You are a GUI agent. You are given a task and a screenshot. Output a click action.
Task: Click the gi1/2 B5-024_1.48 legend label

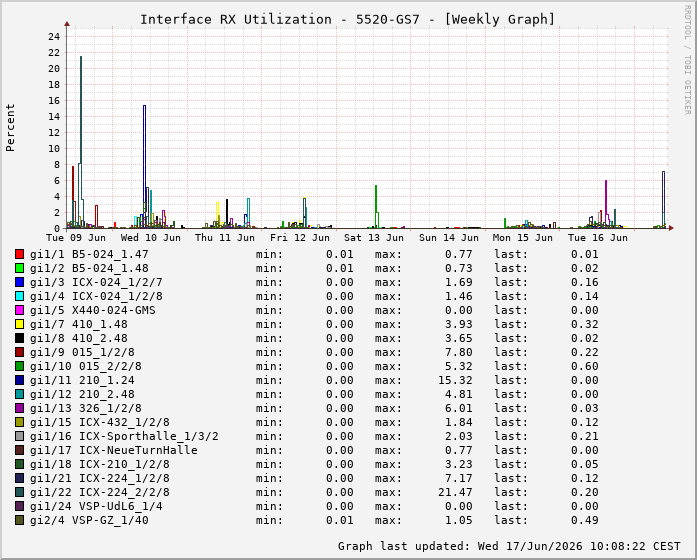pyautogui.click(x=89, y=268)
